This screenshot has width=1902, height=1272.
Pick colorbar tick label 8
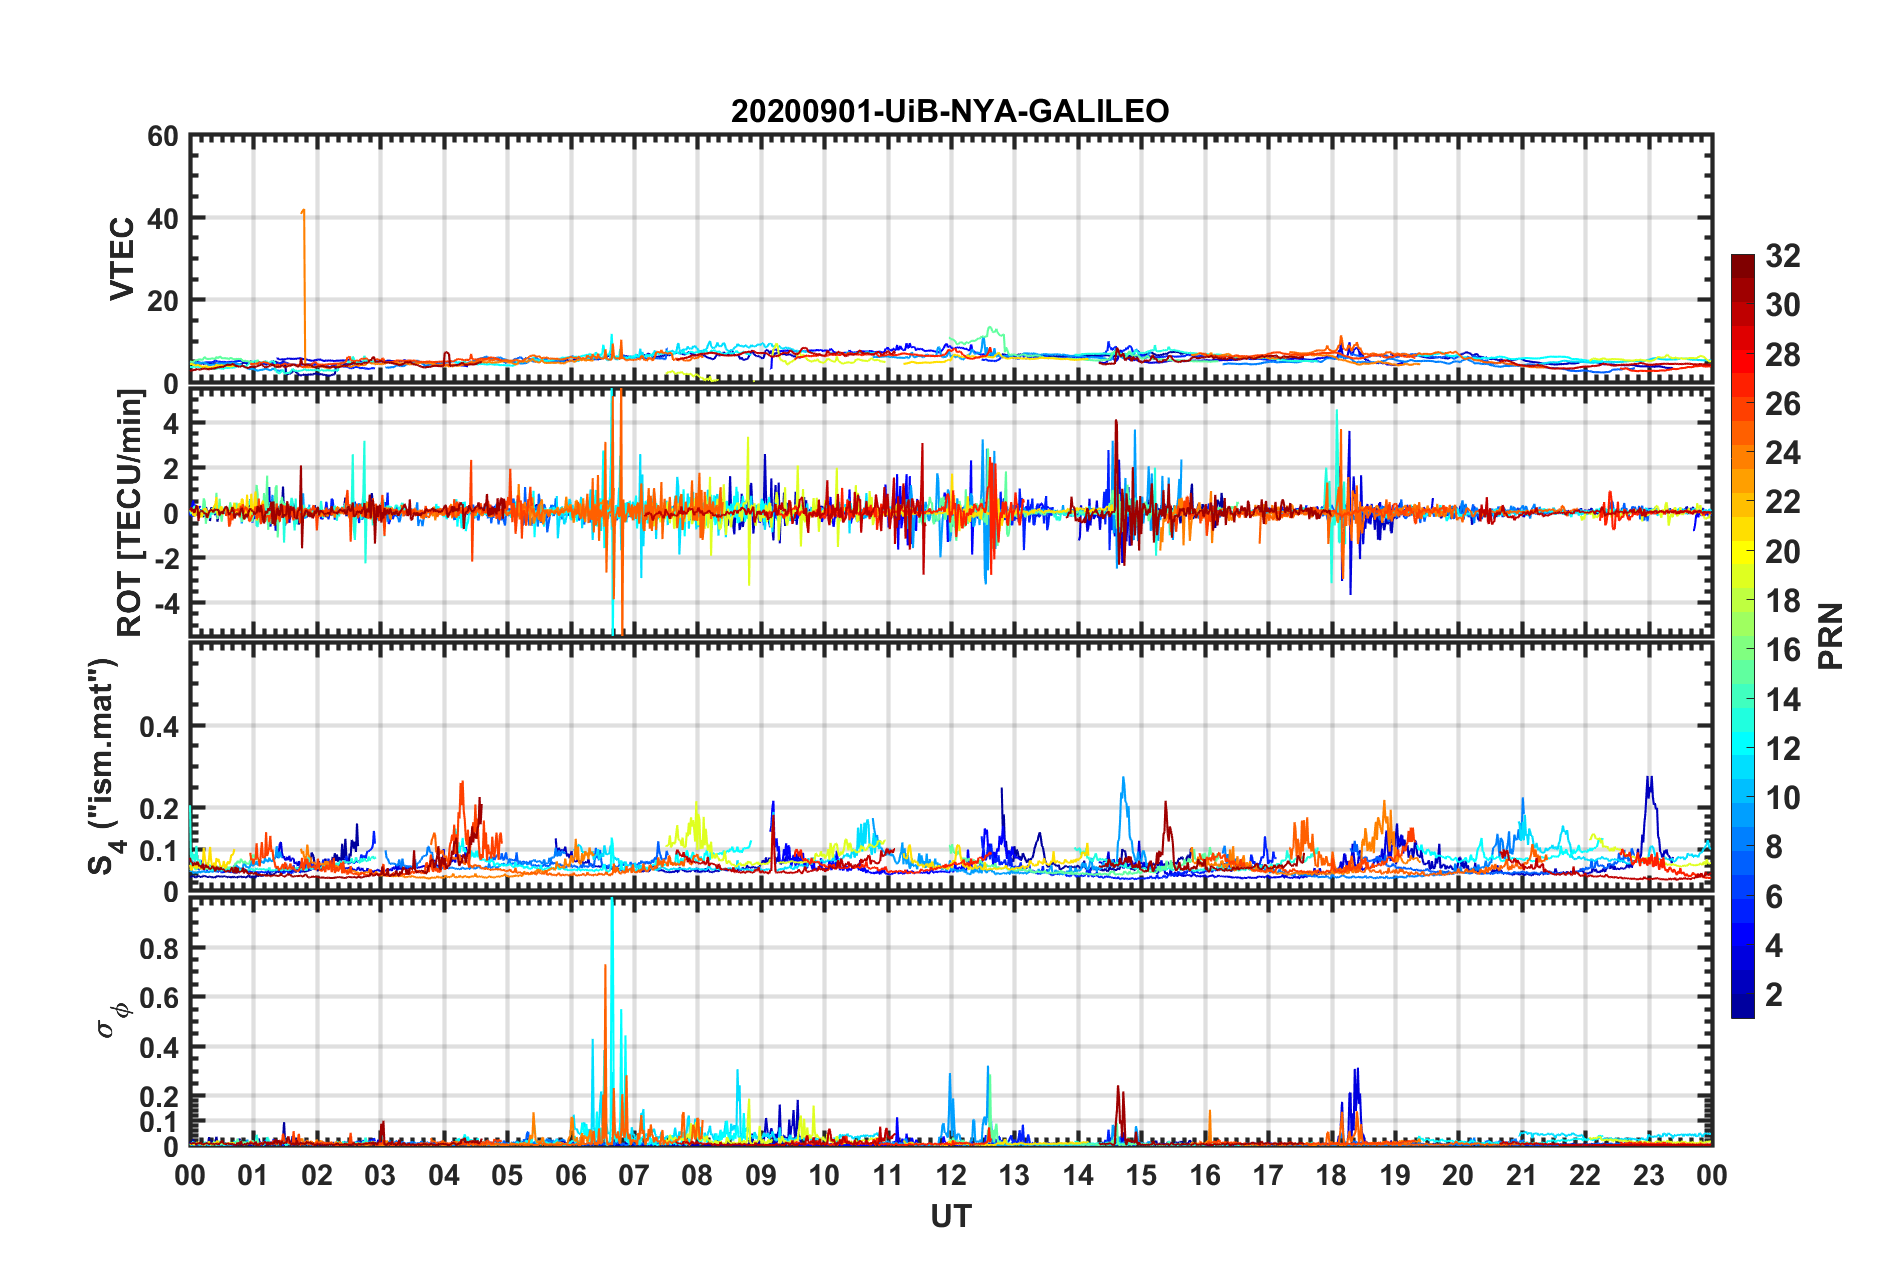point(1774,847)
